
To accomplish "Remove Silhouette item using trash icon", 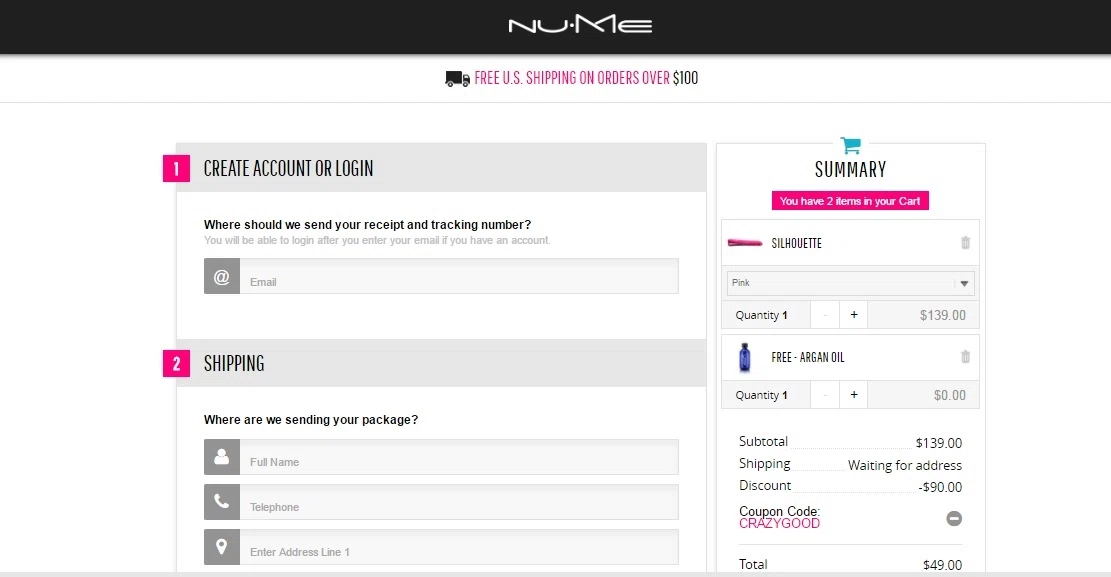I will (x=965, y=243).
